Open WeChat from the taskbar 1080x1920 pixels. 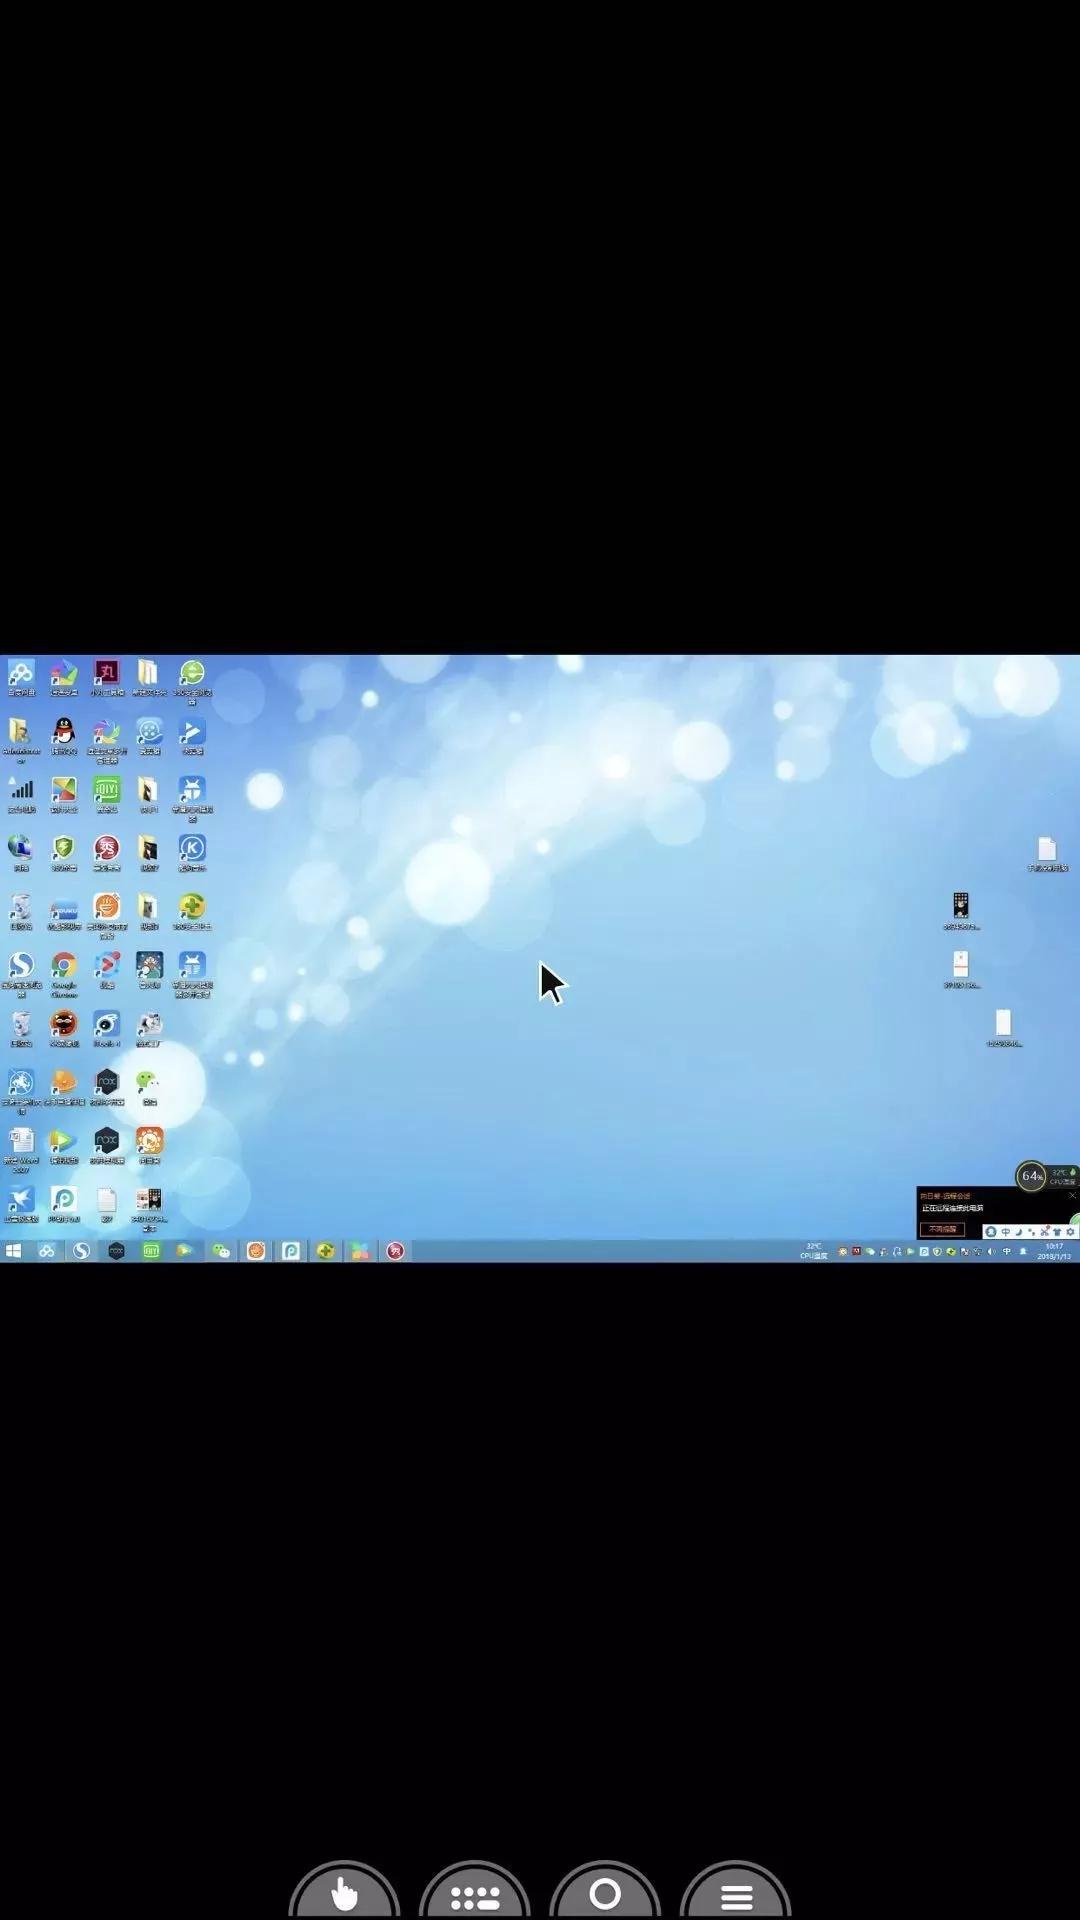[221, 1251]
